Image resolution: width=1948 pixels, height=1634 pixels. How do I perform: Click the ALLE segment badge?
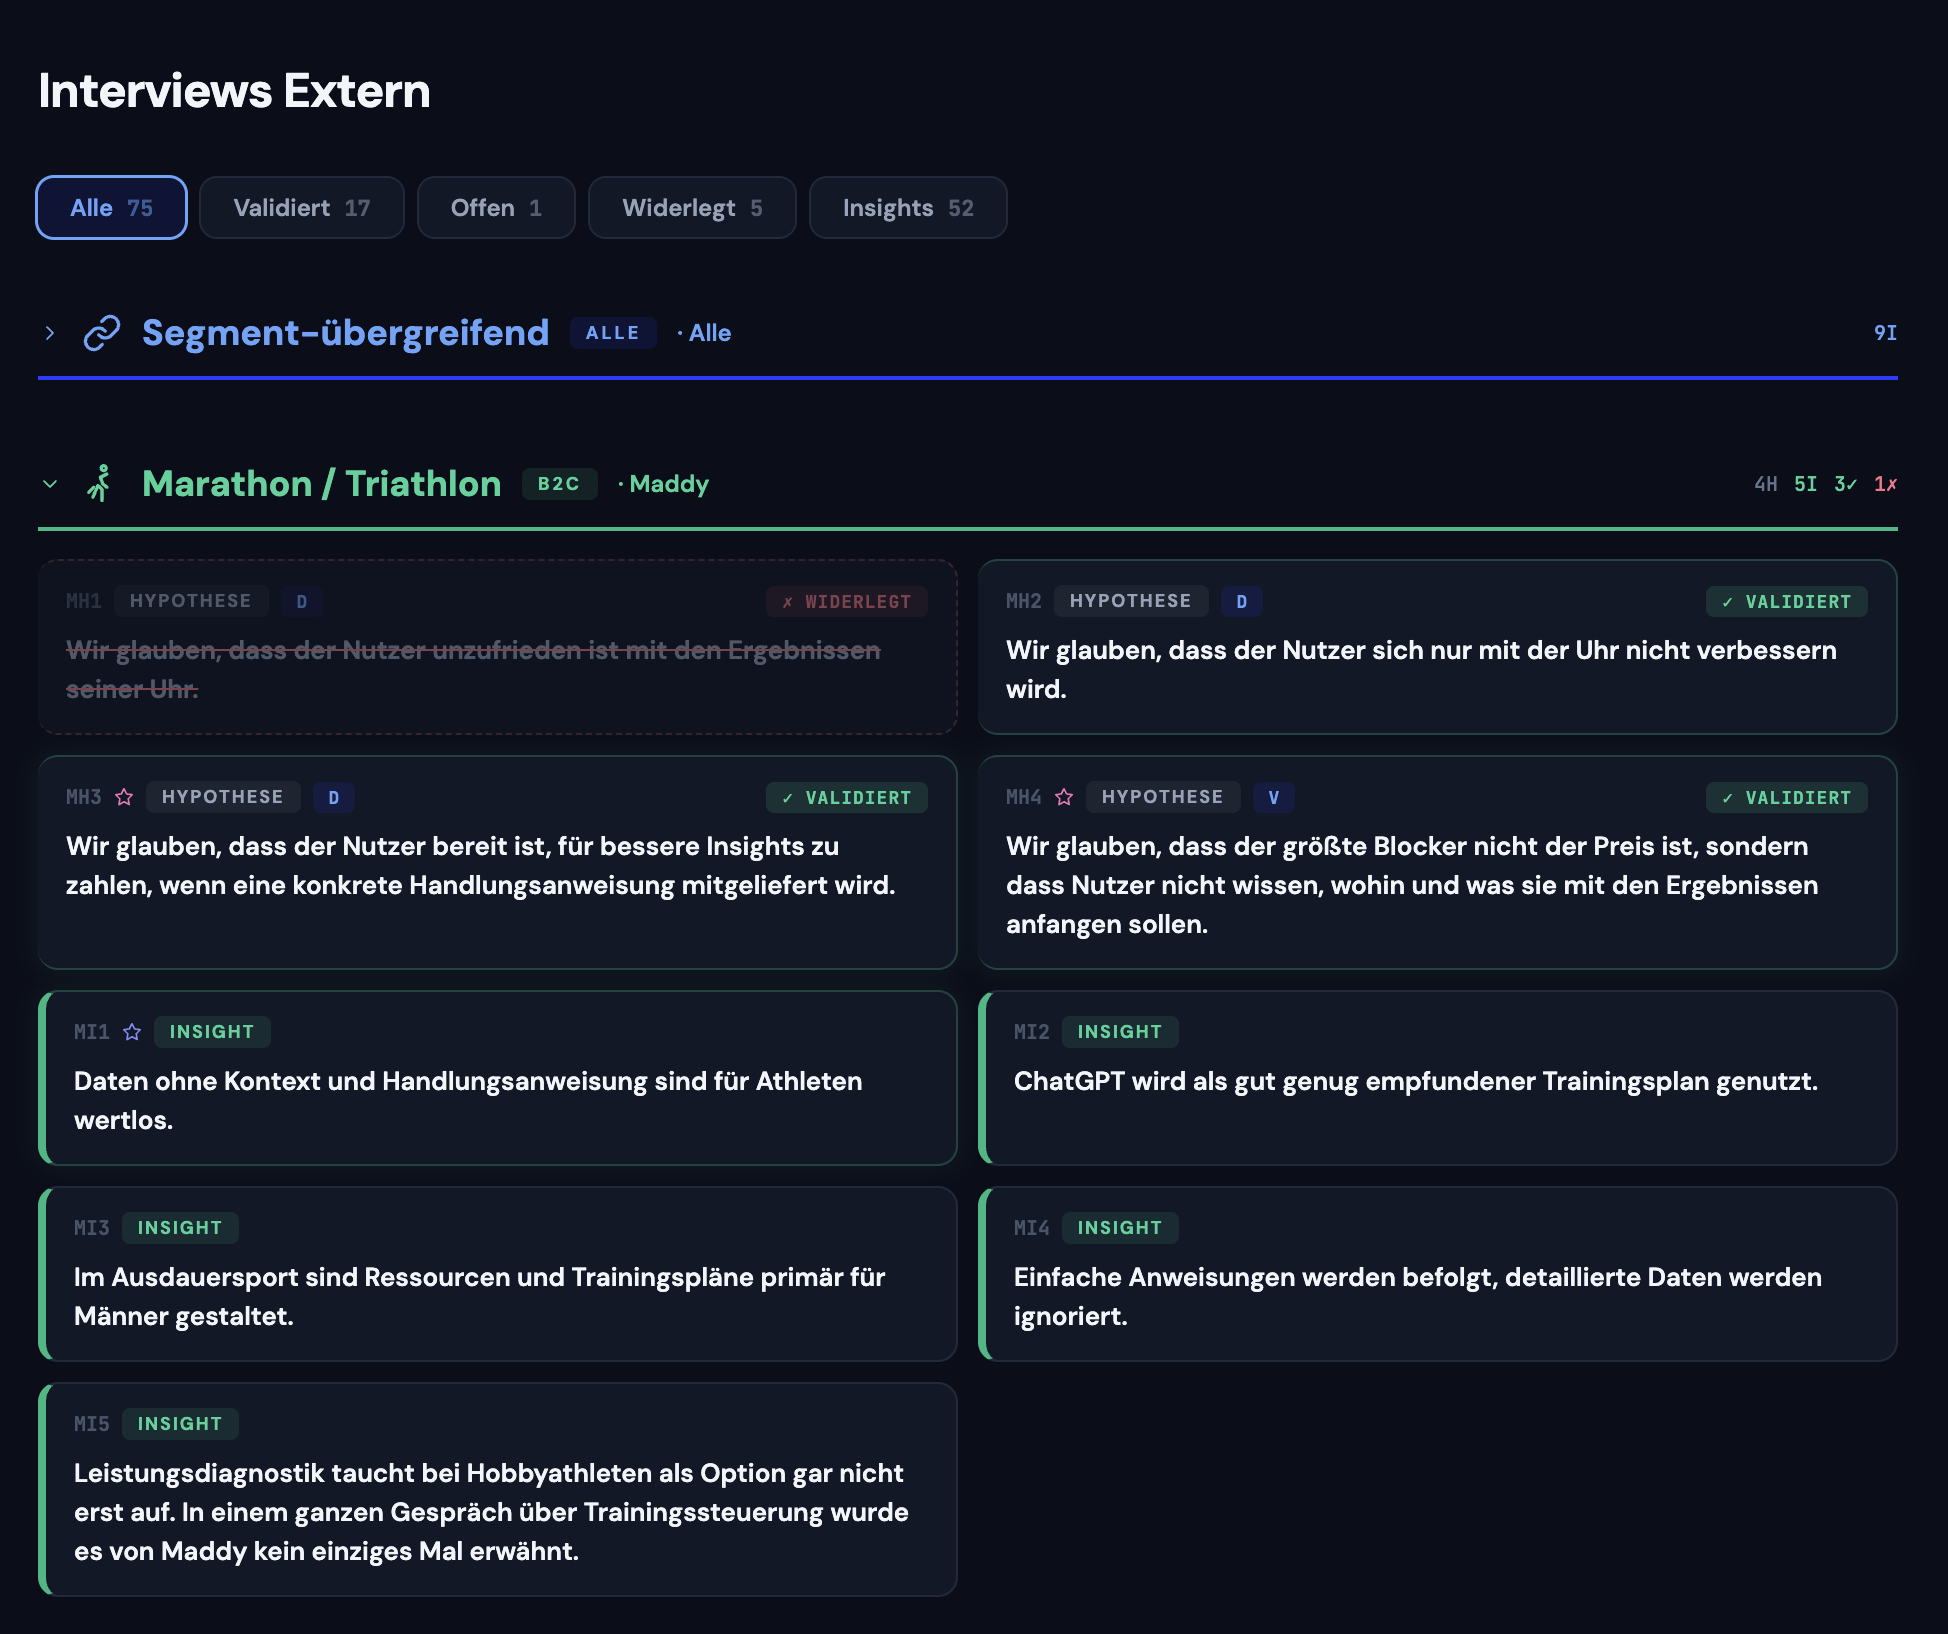613,333
